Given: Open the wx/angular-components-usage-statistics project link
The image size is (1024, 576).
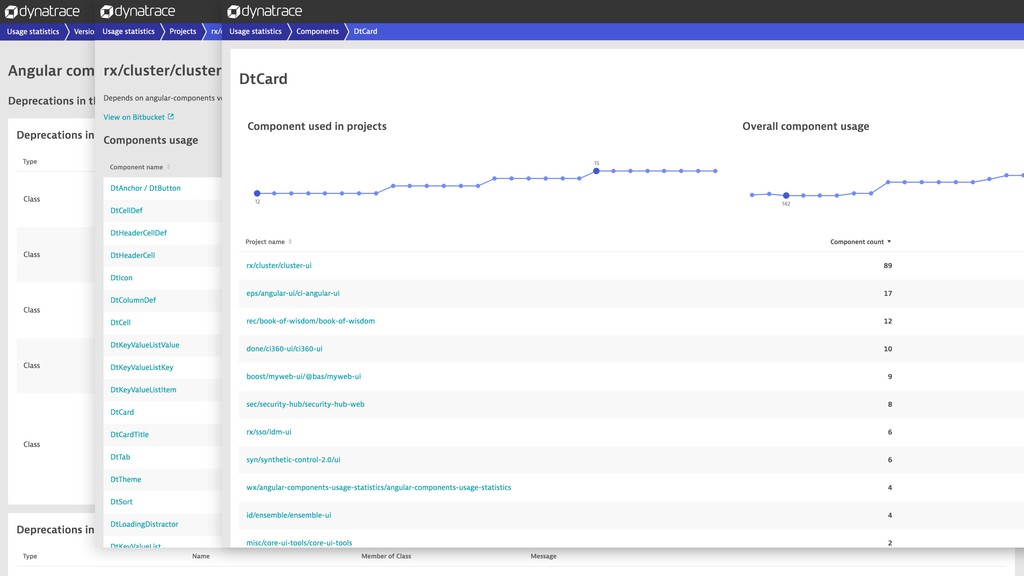Looking at the screenshot, I should tap(379, 488).
